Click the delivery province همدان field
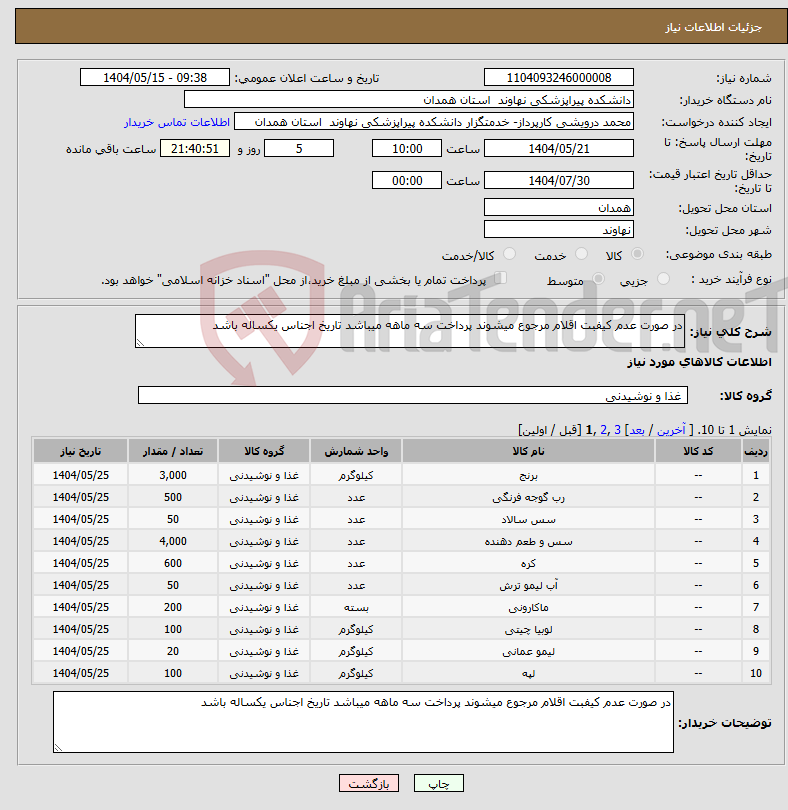 pyautogui.click(x=559, y=208)
